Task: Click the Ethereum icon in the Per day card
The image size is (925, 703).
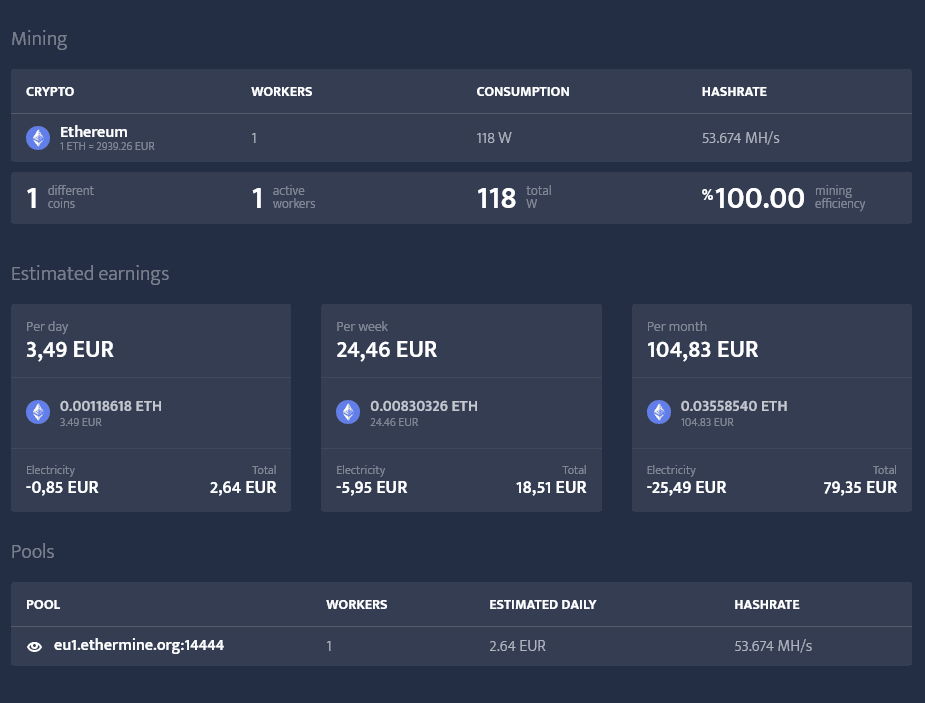Action: click(38, 412)
